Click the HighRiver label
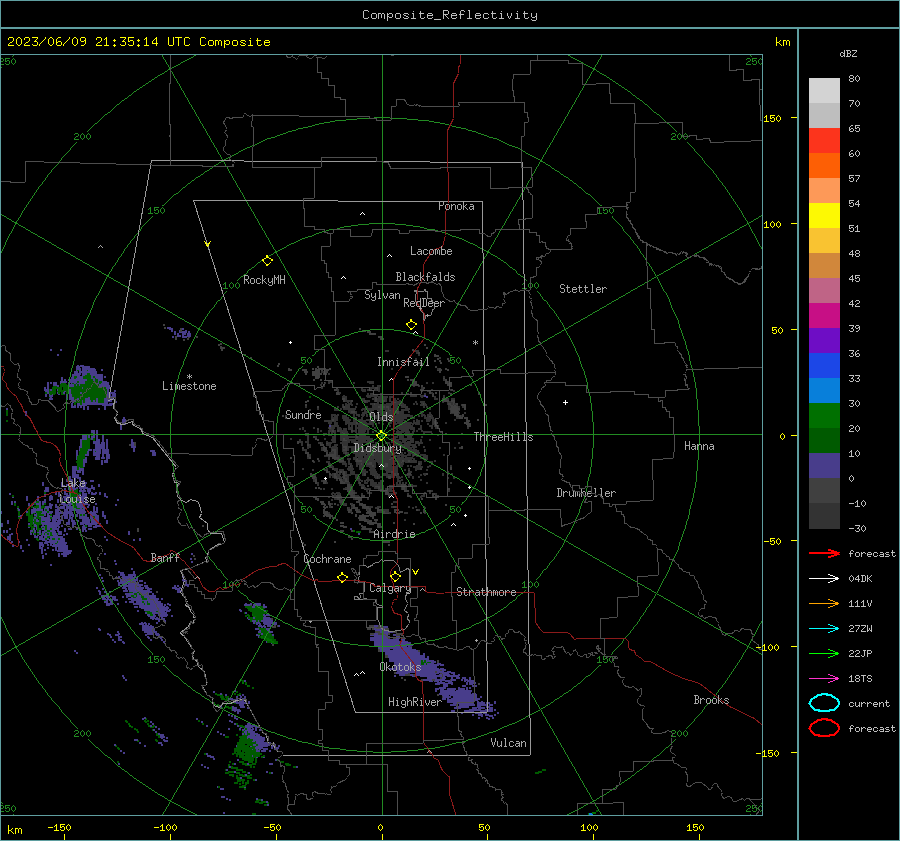 pyautogui.click(x=414, y=702)
